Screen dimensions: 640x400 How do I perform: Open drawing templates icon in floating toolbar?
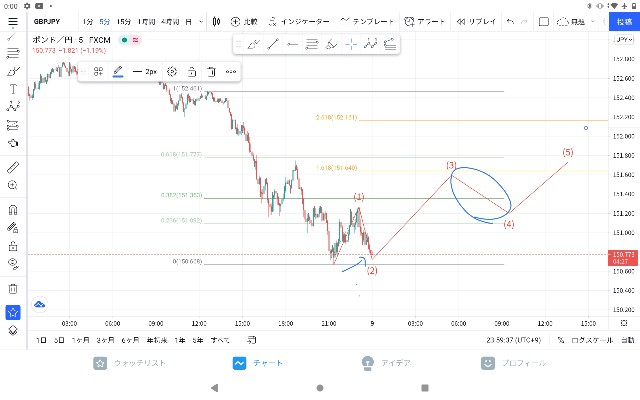pyautogui.click(x=98, y=72)
